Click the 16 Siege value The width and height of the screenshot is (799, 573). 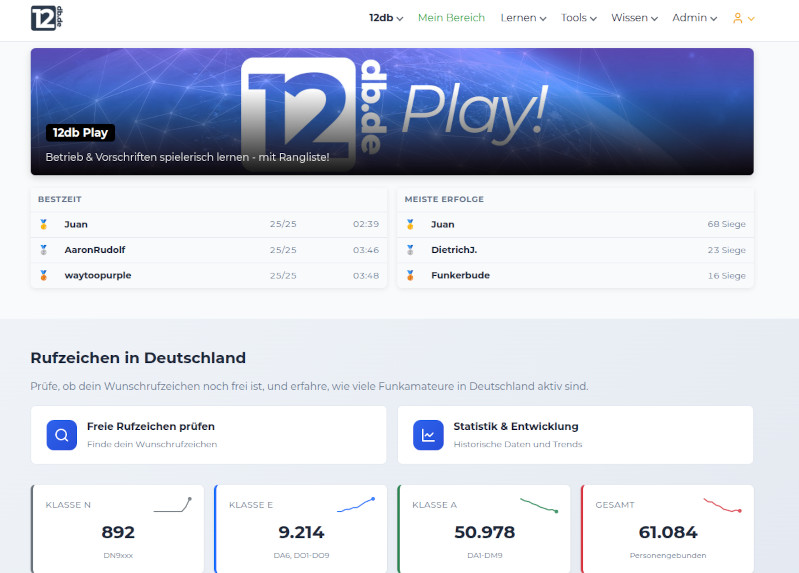click(x=726, y=275)
